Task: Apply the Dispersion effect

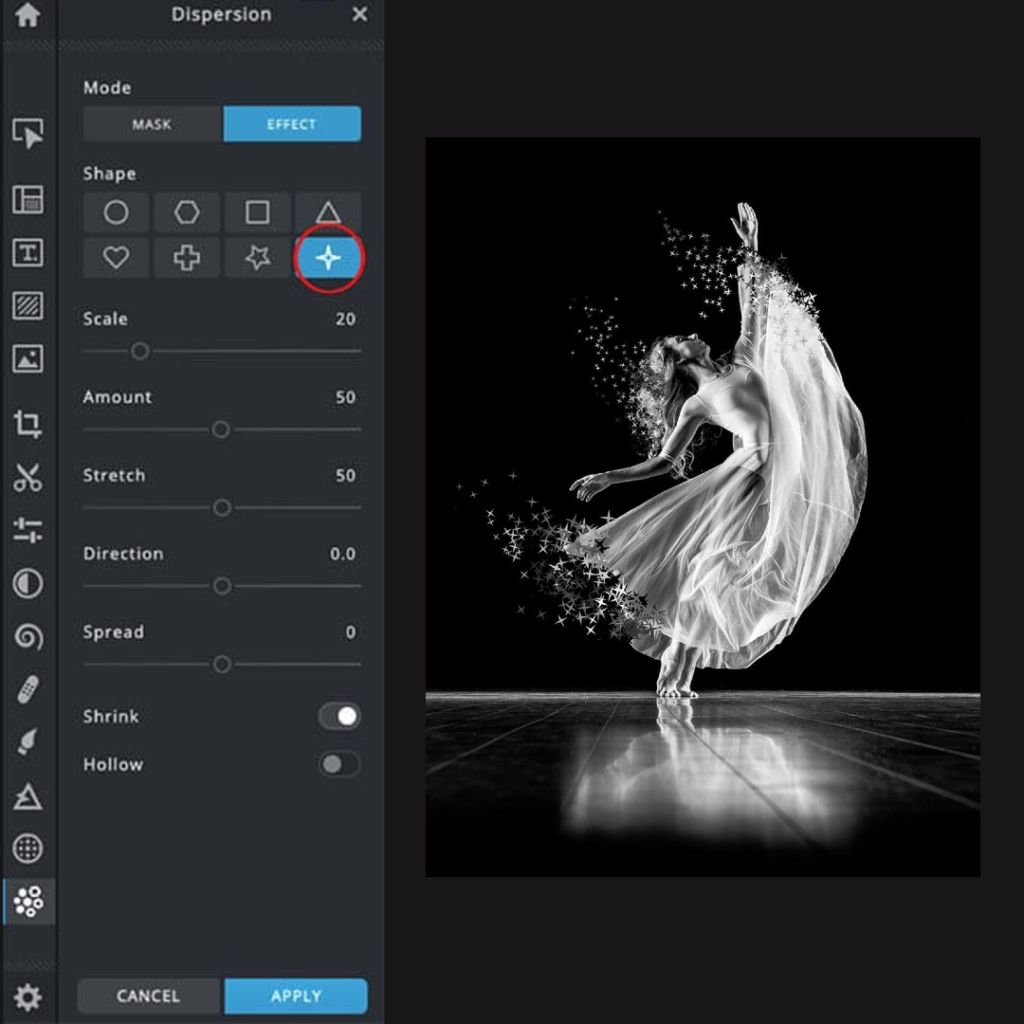Action: 294,996
